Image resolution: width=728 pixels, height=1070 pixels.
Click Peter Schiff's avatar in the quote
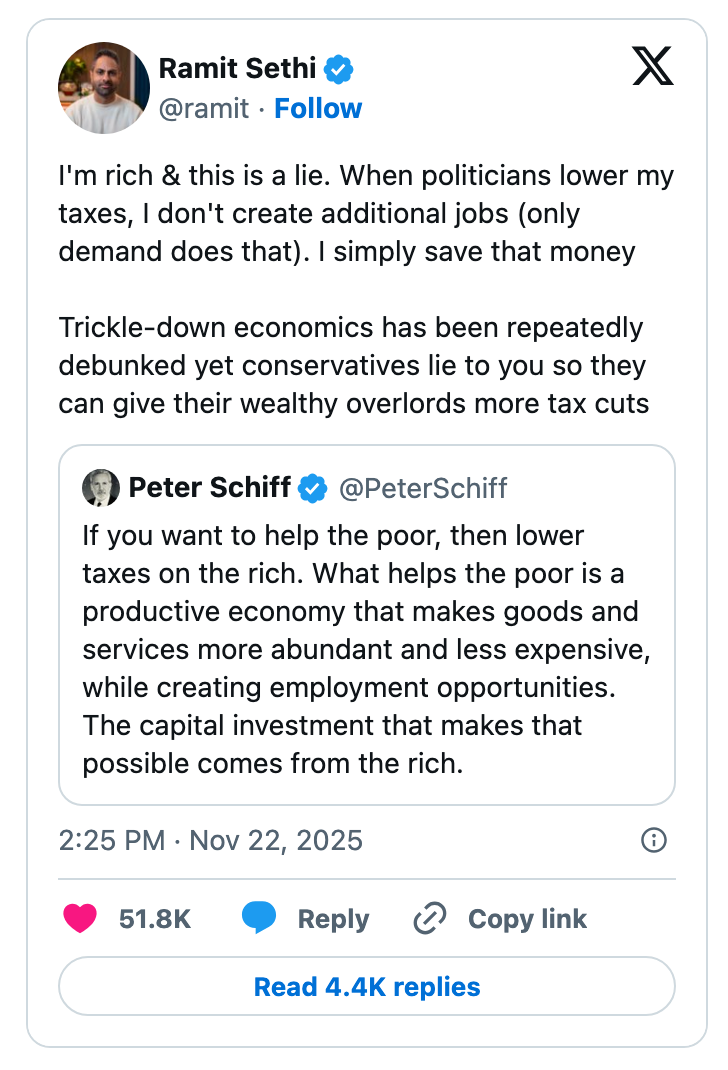pyautogui.click(x=100, y=488)
